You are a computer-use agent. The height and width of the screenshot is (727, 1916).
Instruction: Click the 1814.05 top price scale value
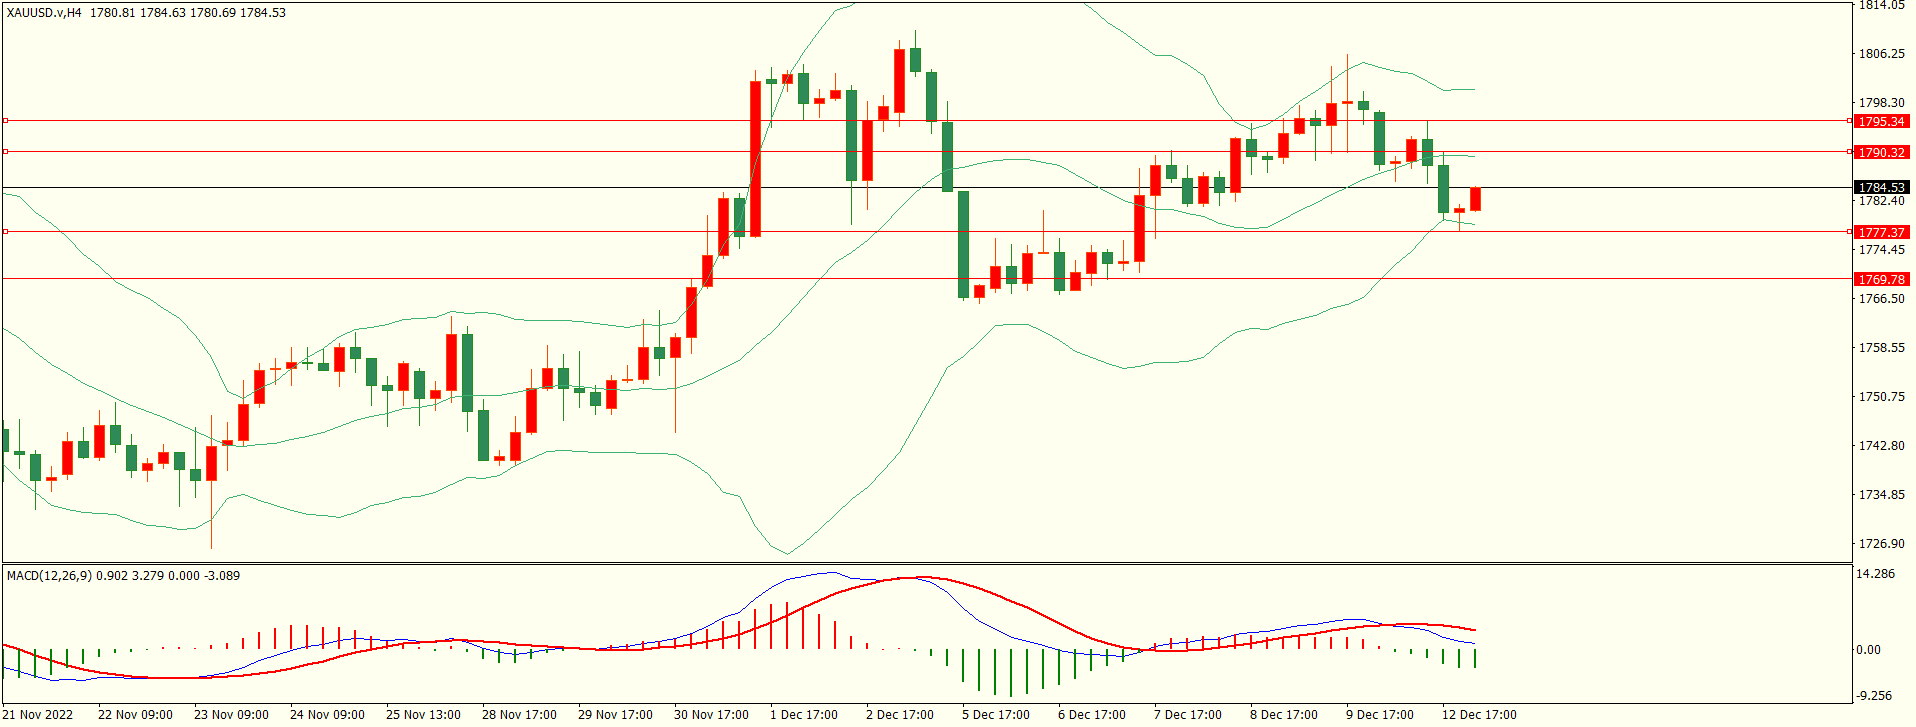pyautogui.click(x=1880, y=6)
